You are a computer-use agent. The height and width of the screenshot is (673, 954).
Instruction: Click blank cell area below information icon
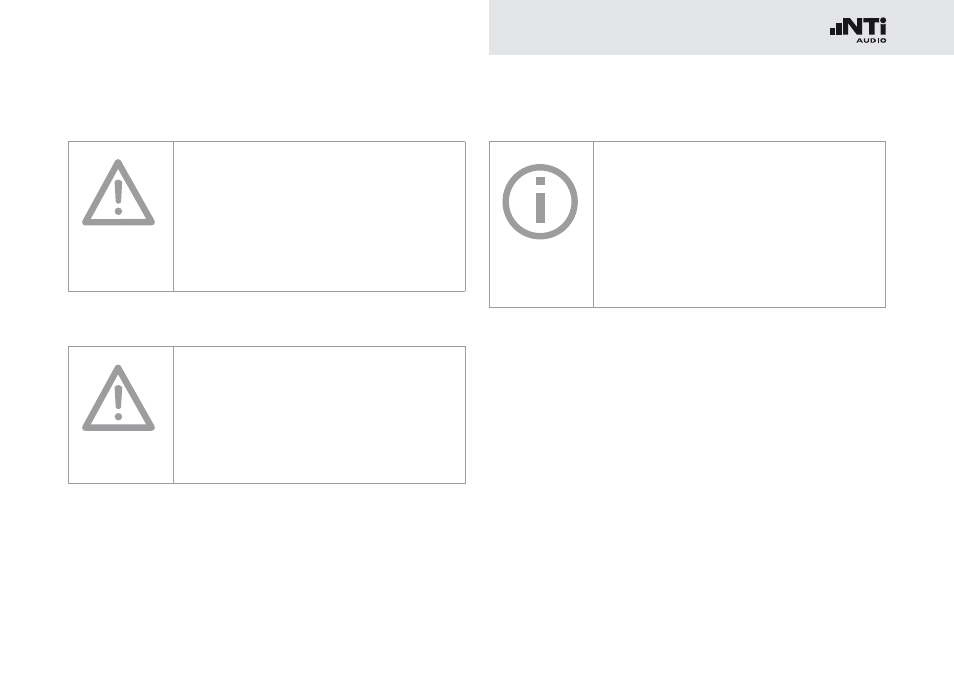541,274
